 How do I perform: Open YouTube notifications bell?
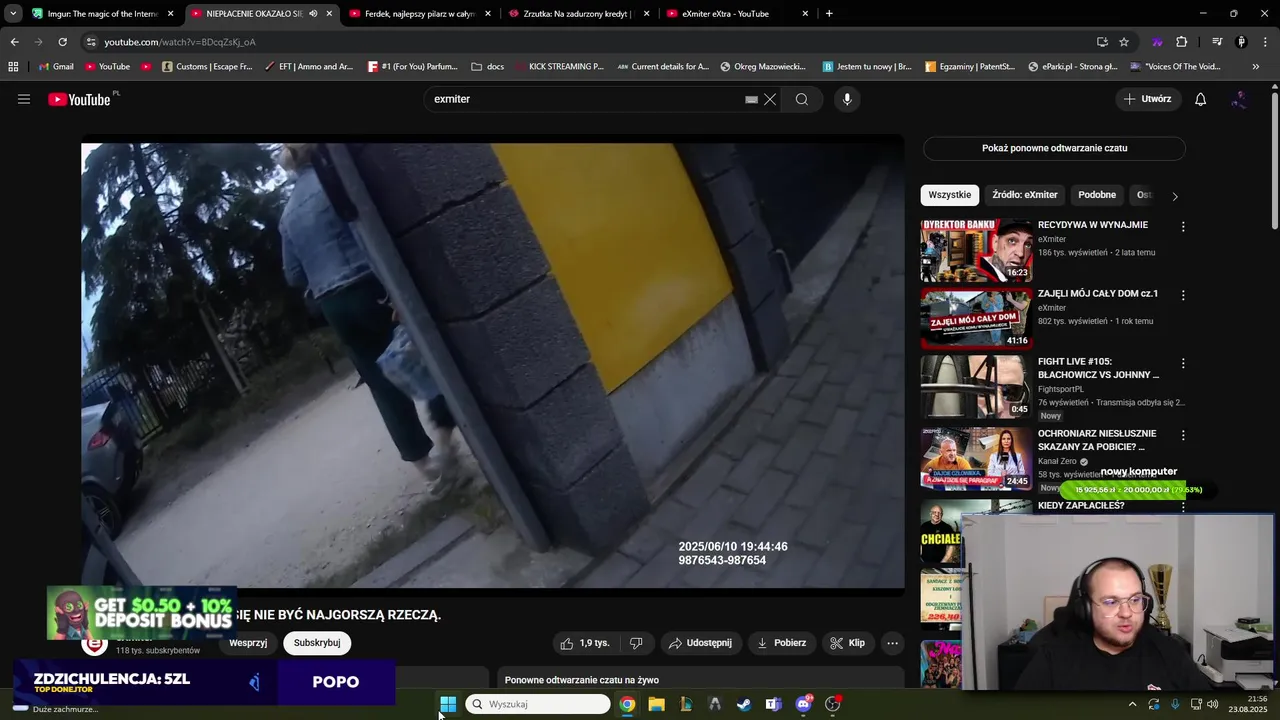pyautogui.click(x=1201, y=99)
